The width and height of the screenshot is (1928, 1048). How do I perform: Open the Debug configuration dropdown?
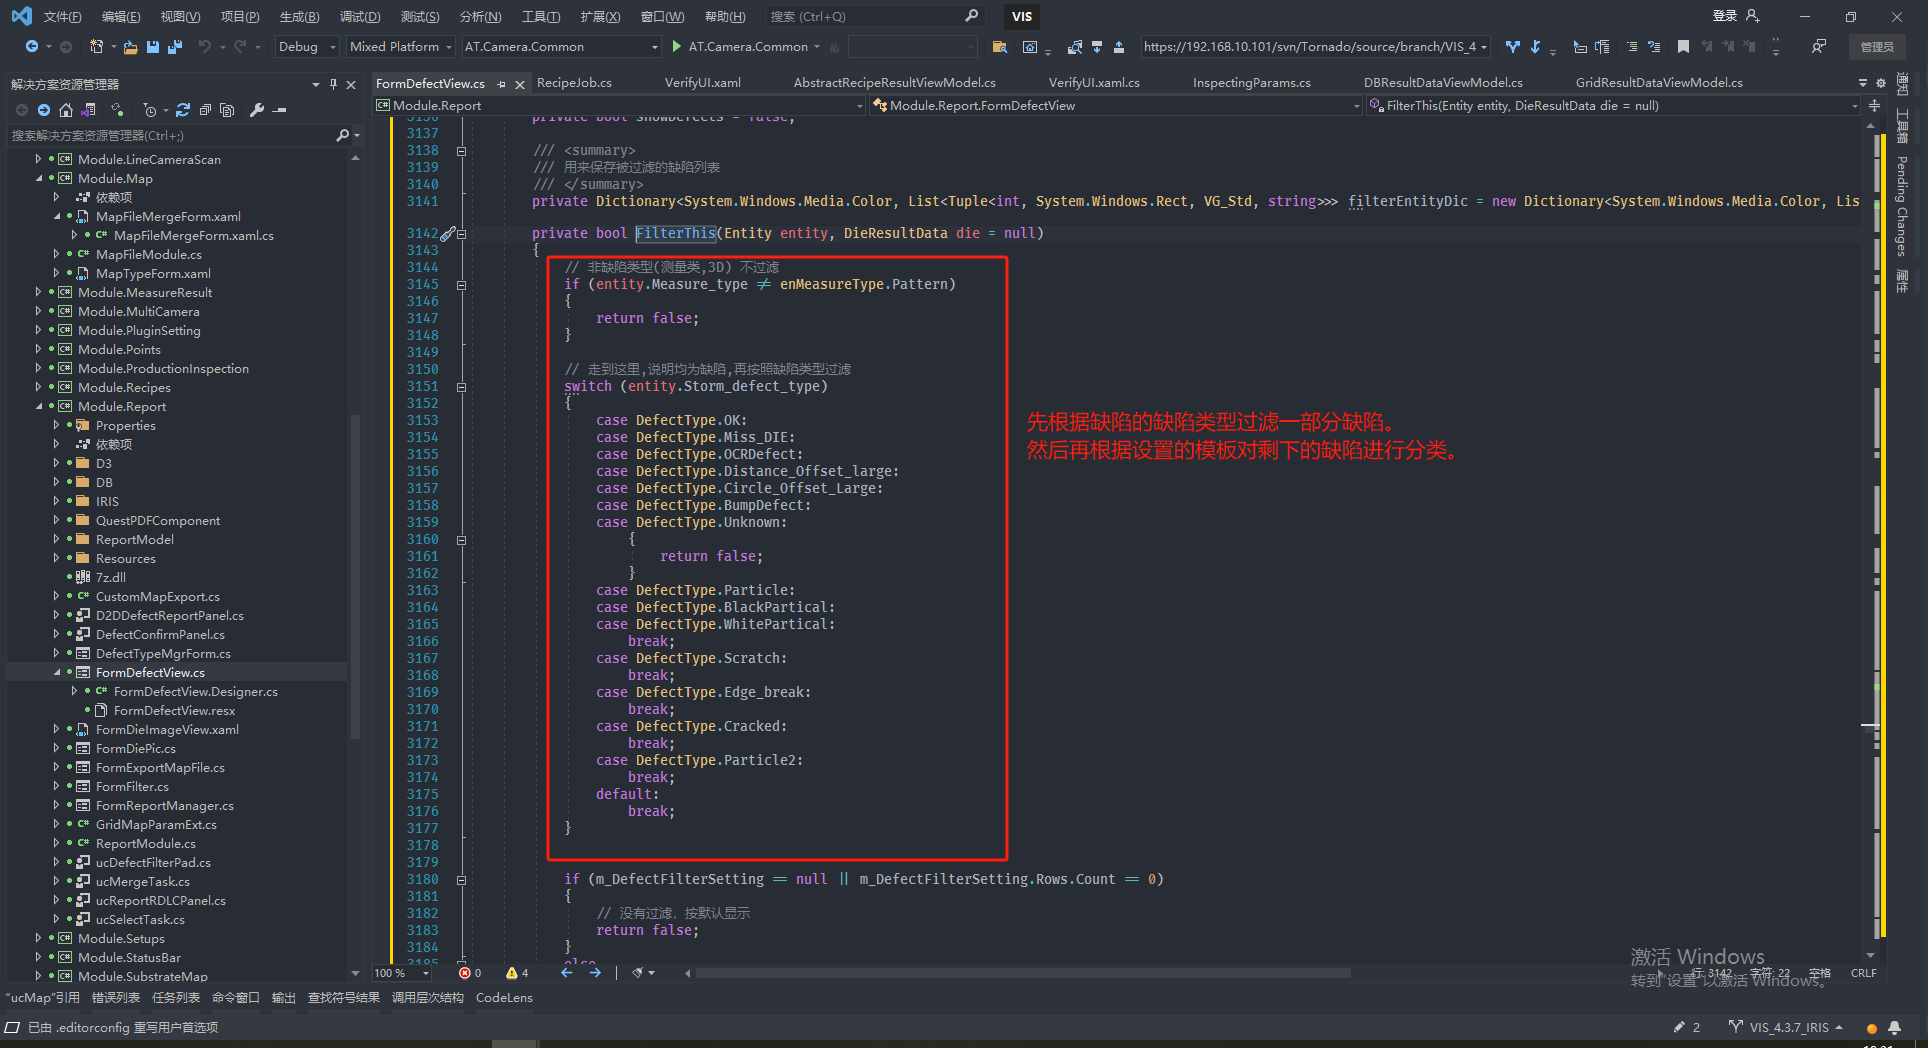[x=304, y=47]
